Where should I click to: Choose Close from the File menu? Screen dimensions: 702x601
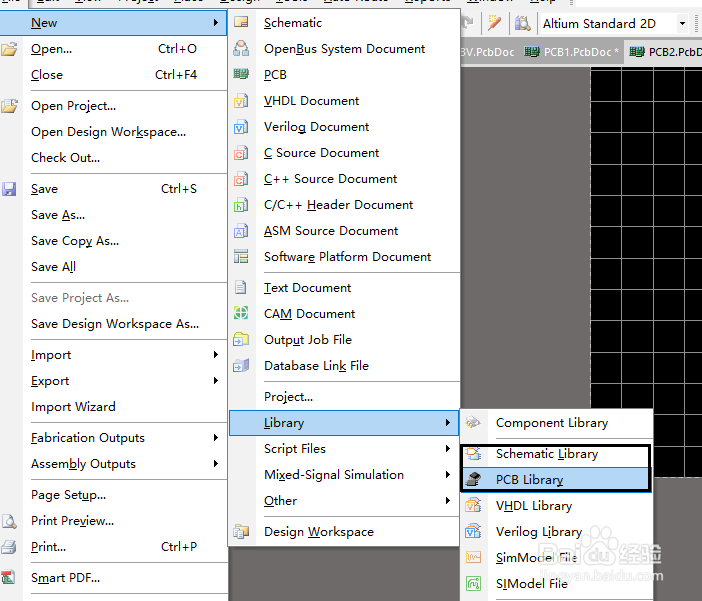(114, 74)
